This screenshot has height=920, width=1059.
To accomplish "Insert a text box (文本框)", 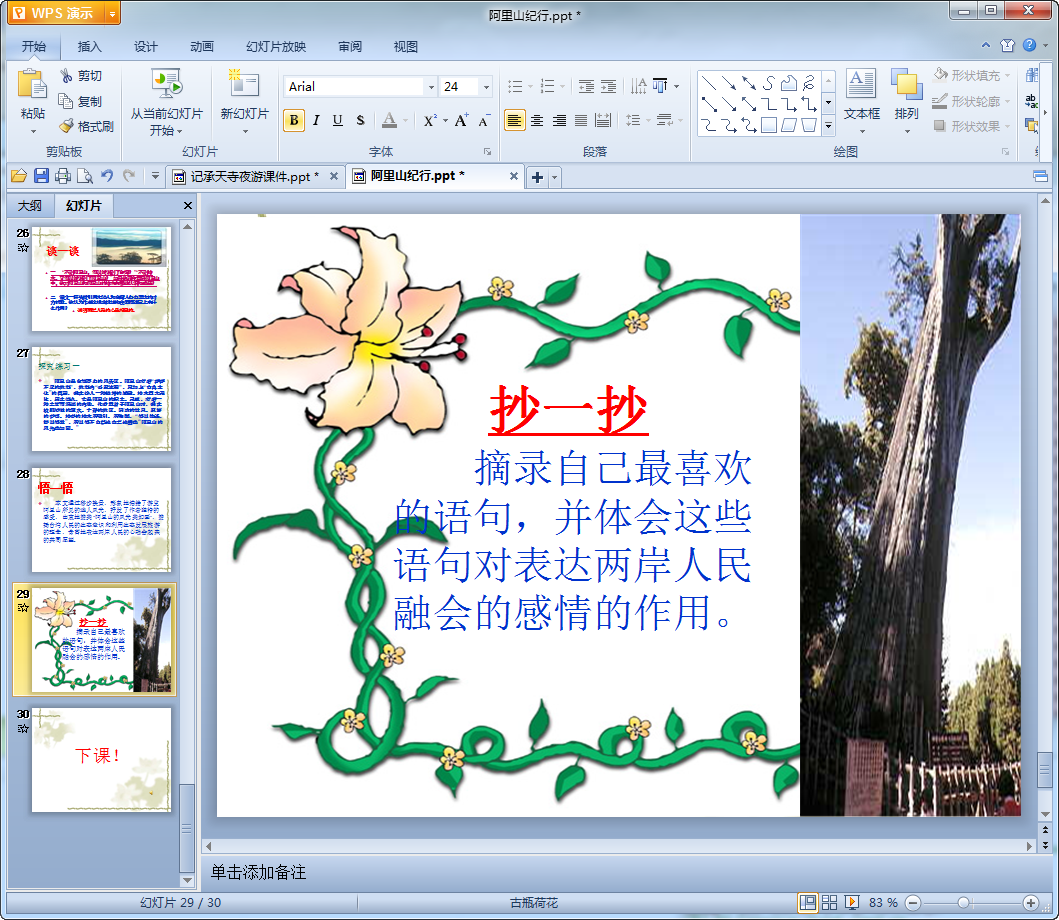I will tap(861, 101).
